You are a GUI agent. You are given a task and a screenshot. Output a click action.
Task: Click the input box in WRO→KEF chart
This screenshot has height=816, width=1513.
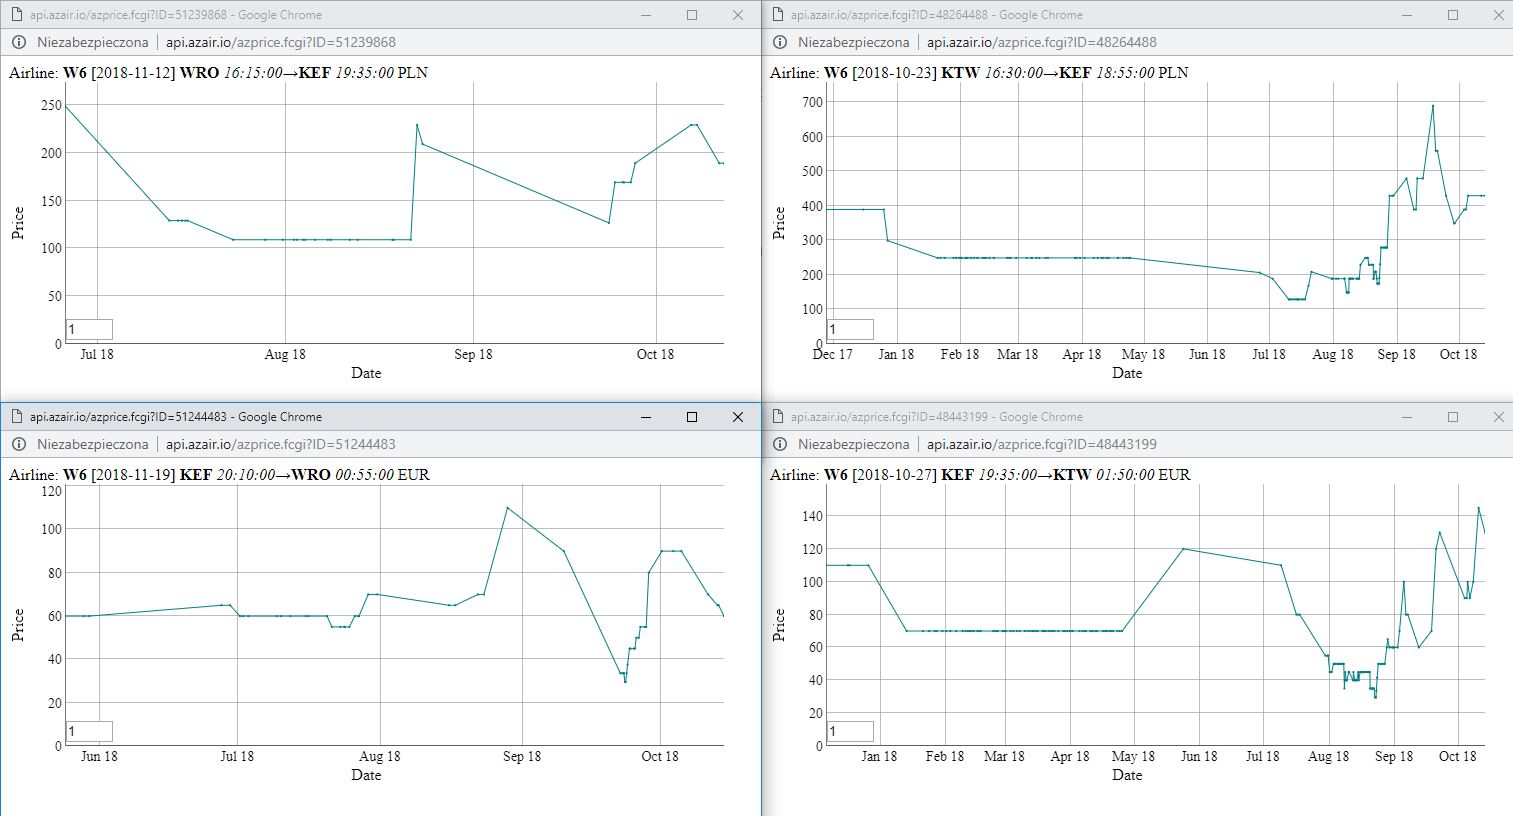click(89, 329)
